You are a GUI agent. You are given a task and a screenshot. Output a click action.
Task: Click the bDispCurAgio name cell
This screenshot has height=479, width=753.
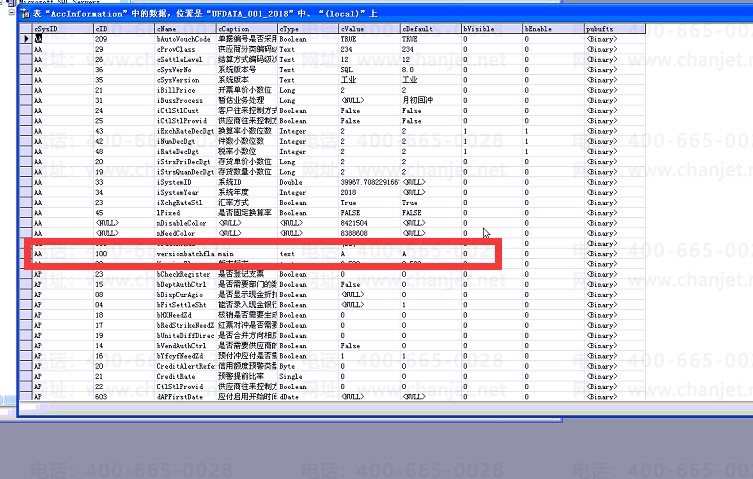[186, 295]
